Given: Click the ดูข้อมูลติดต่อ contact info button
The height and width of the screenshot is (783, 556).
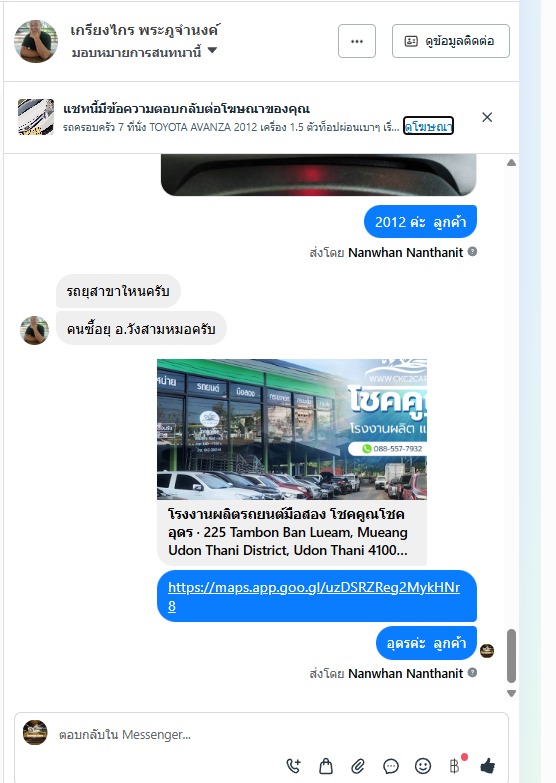Looking at the screenshot, I should tap(451, 41).
